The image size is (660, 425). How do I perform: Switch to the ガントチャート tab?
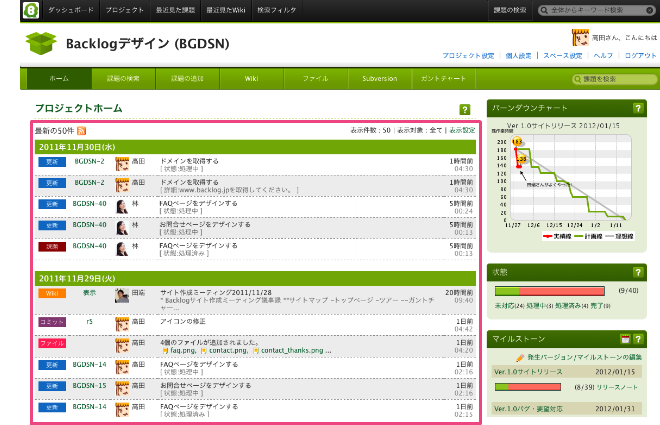tap(444, 79)
